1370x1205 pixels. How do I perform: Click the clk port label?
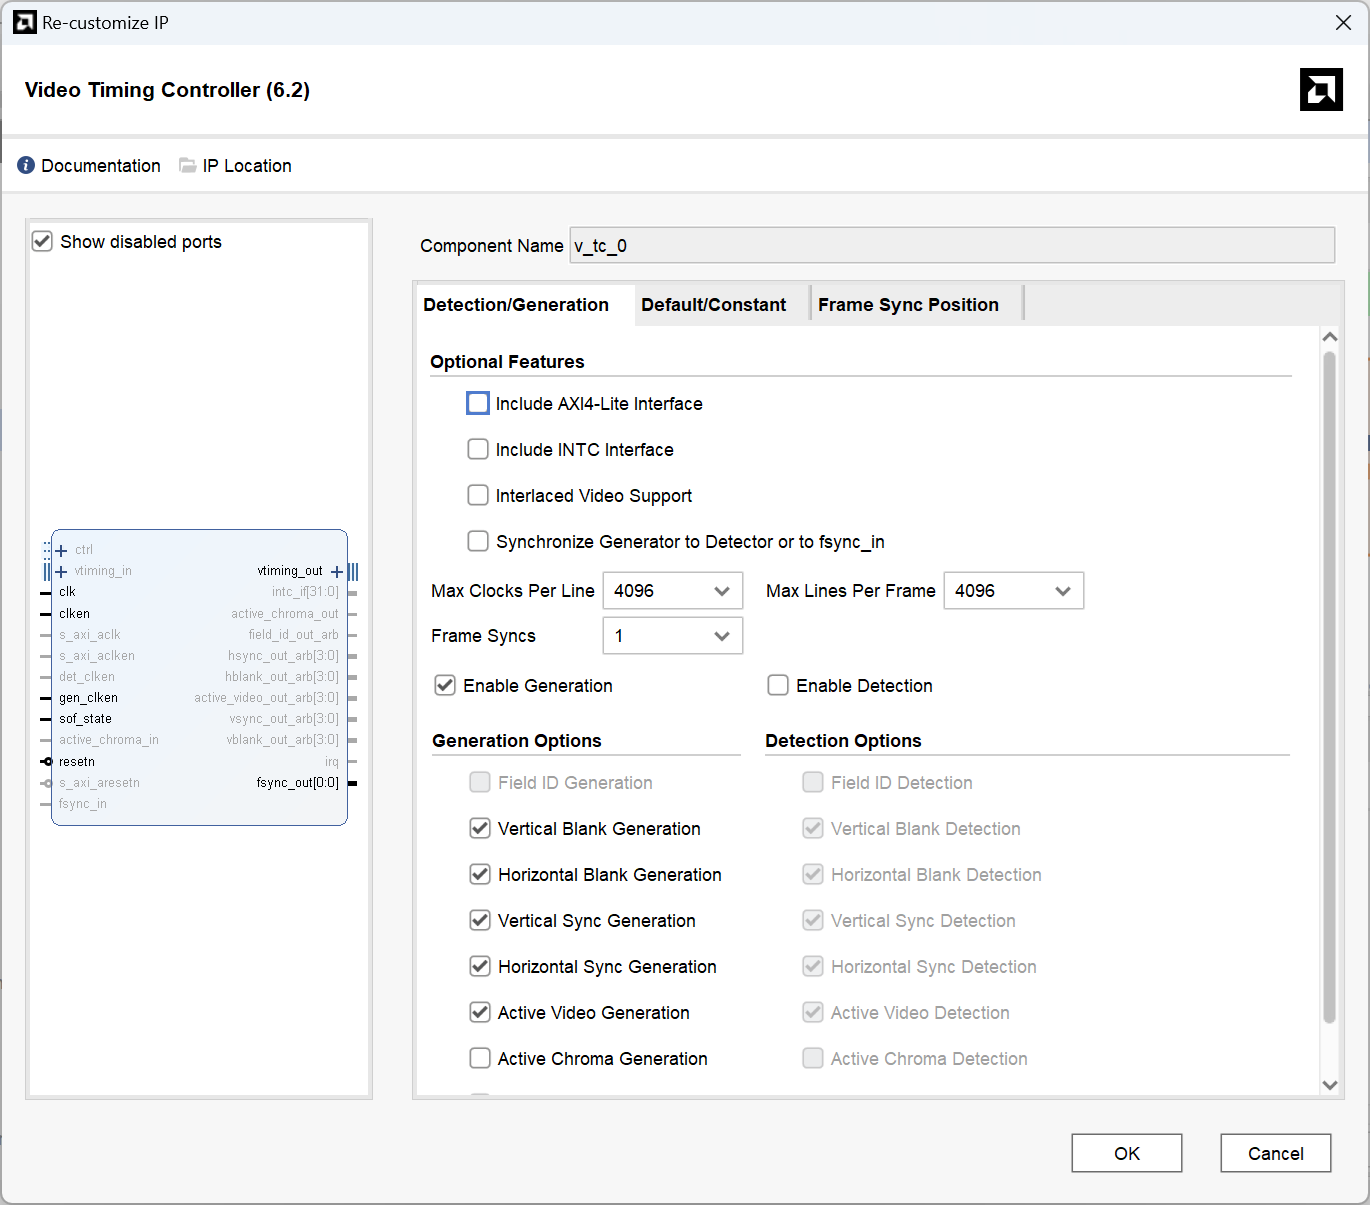(x=67, y=592)
